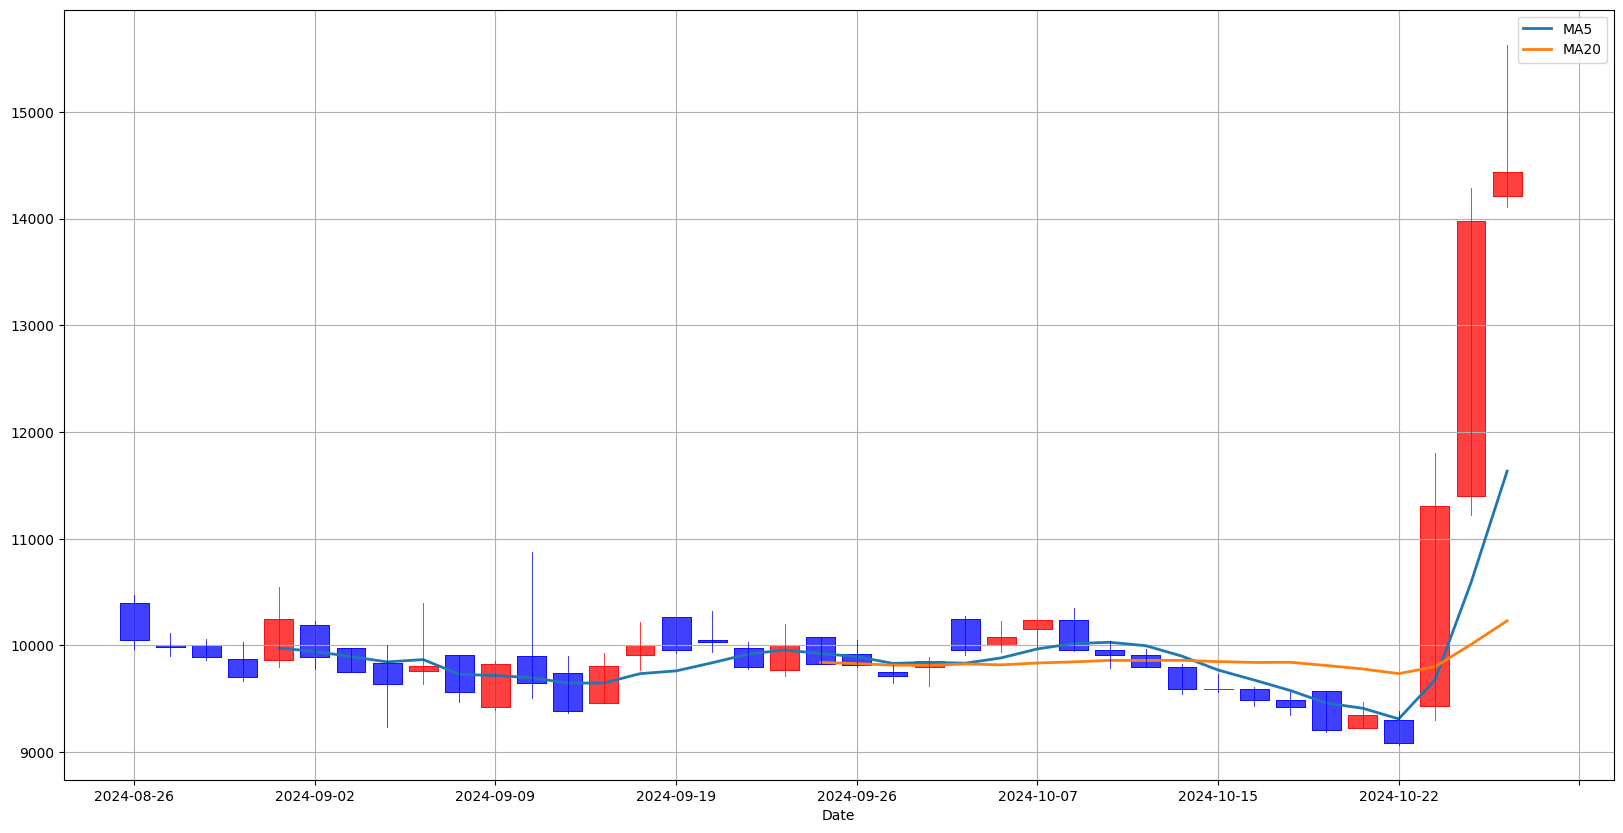Click the 12000 y-axis label

(36, 433)
